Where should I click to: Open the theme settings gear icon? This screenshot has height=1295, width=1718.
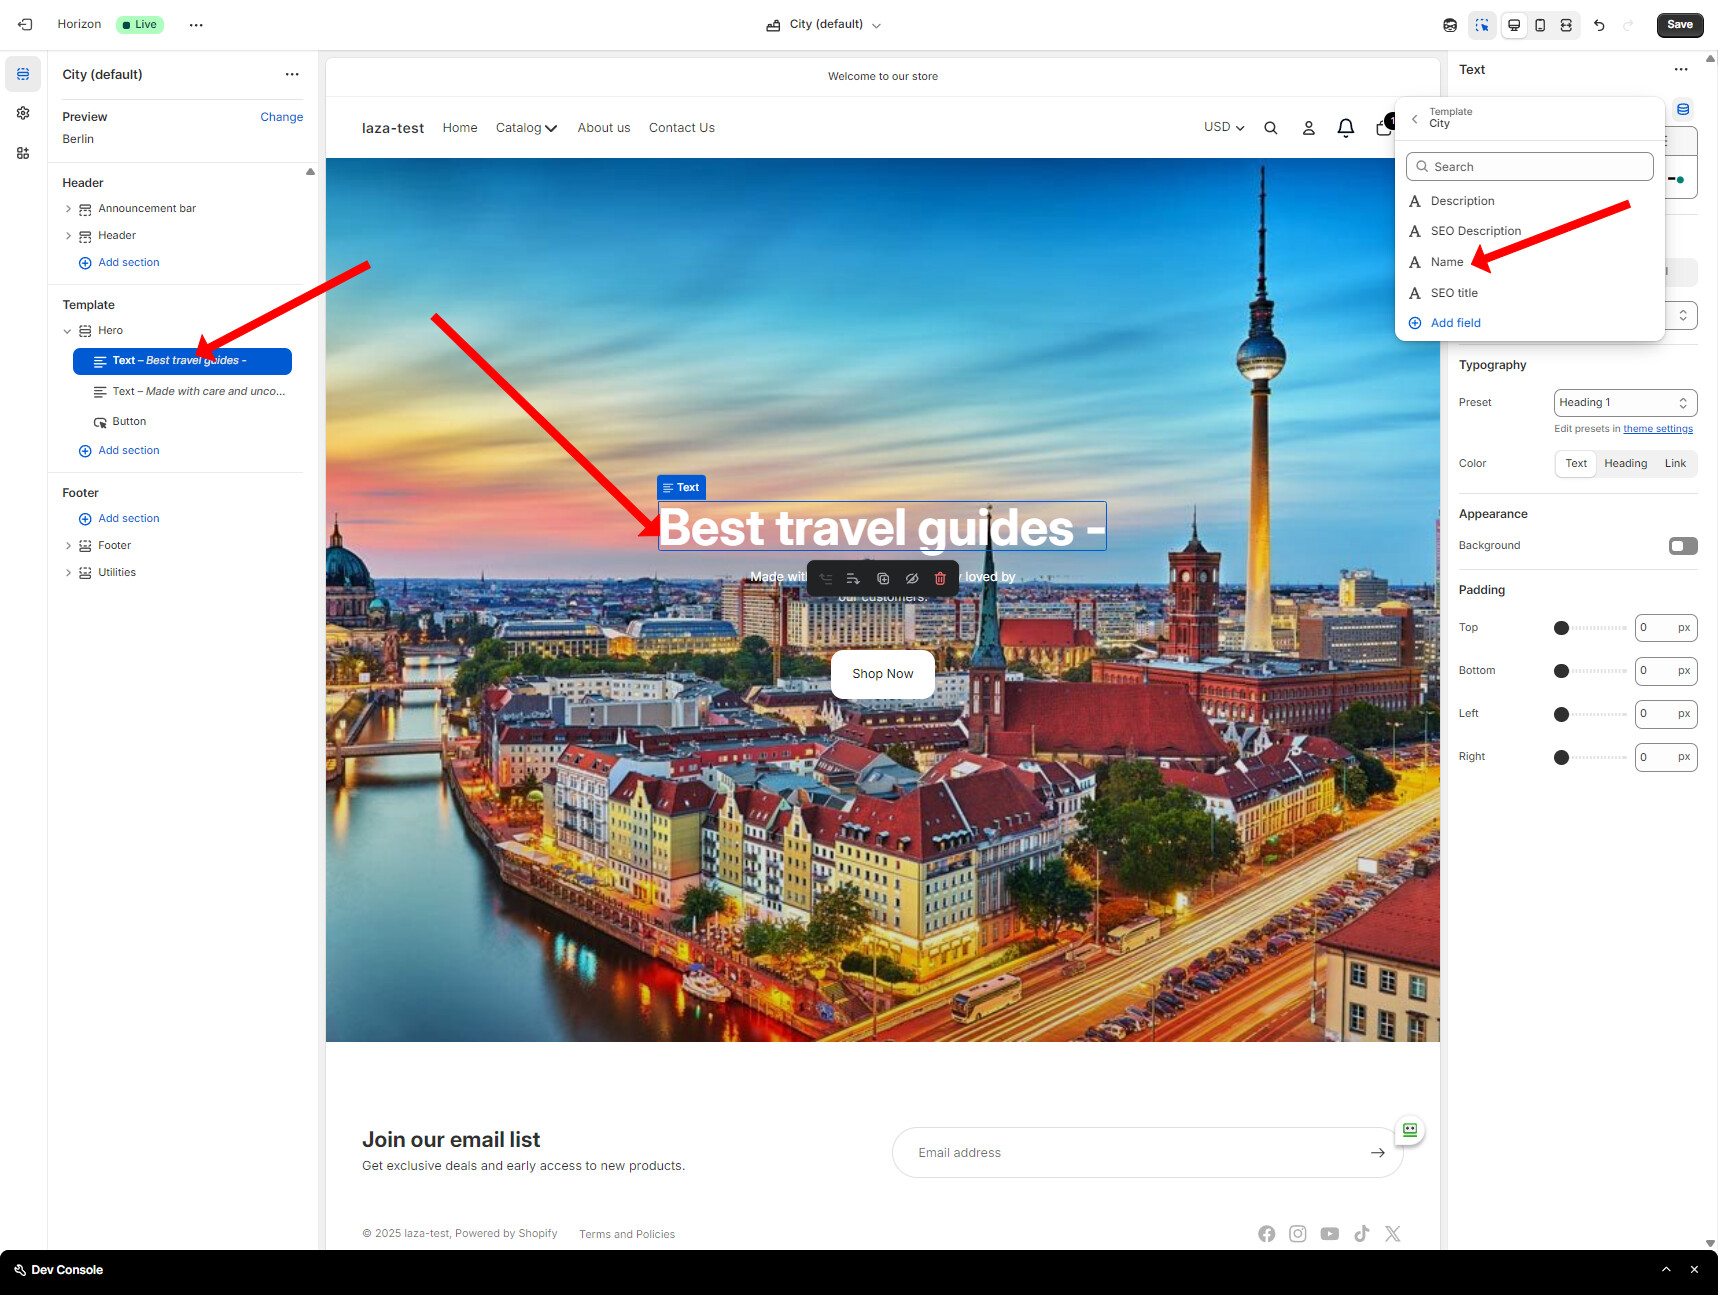click(x=23, y=113)
